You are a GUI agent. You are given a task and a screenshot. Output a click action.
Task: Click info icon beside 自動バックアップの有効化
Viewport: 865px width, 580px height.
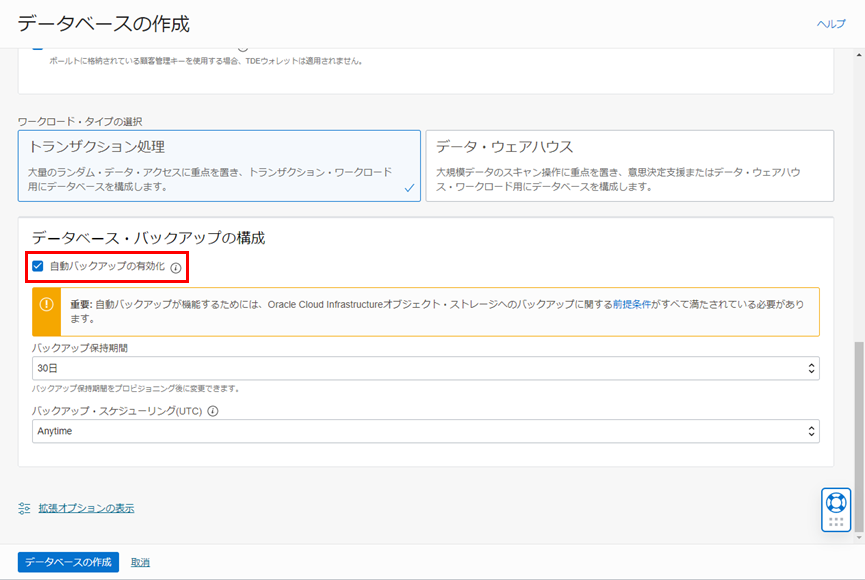[176, 268]
